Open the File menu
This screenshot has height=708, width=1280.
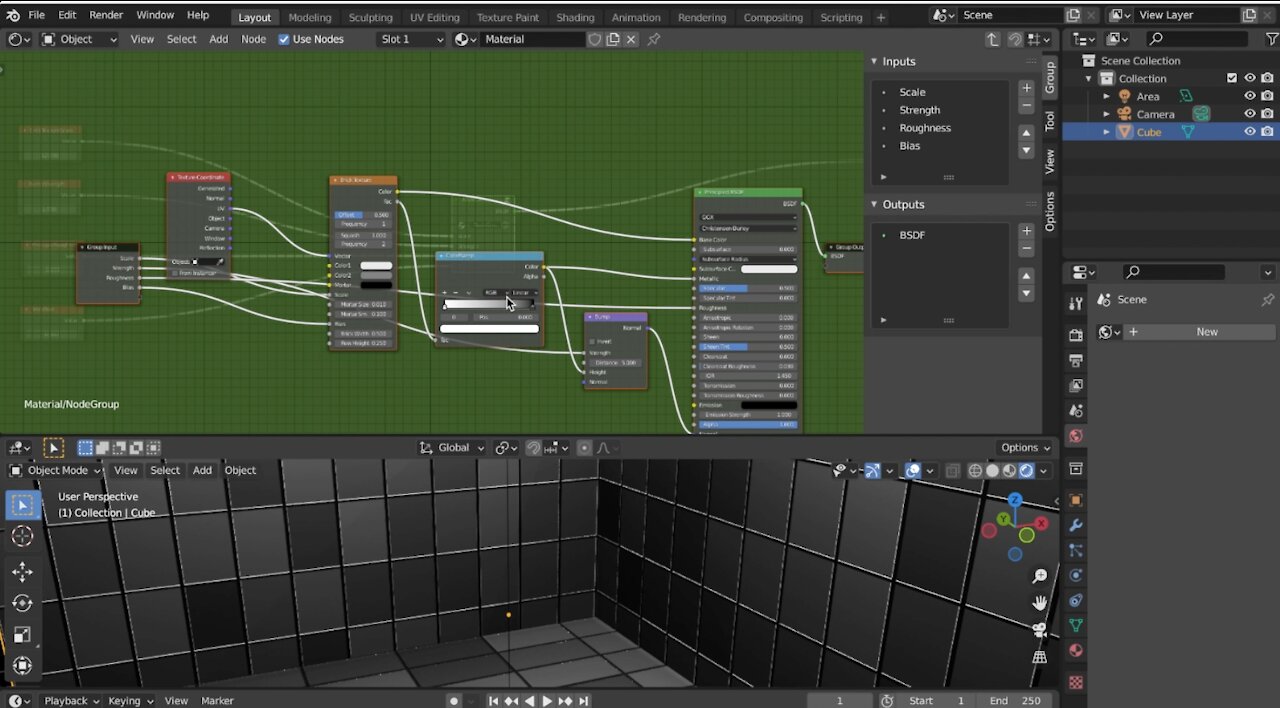tap(36, 15)
